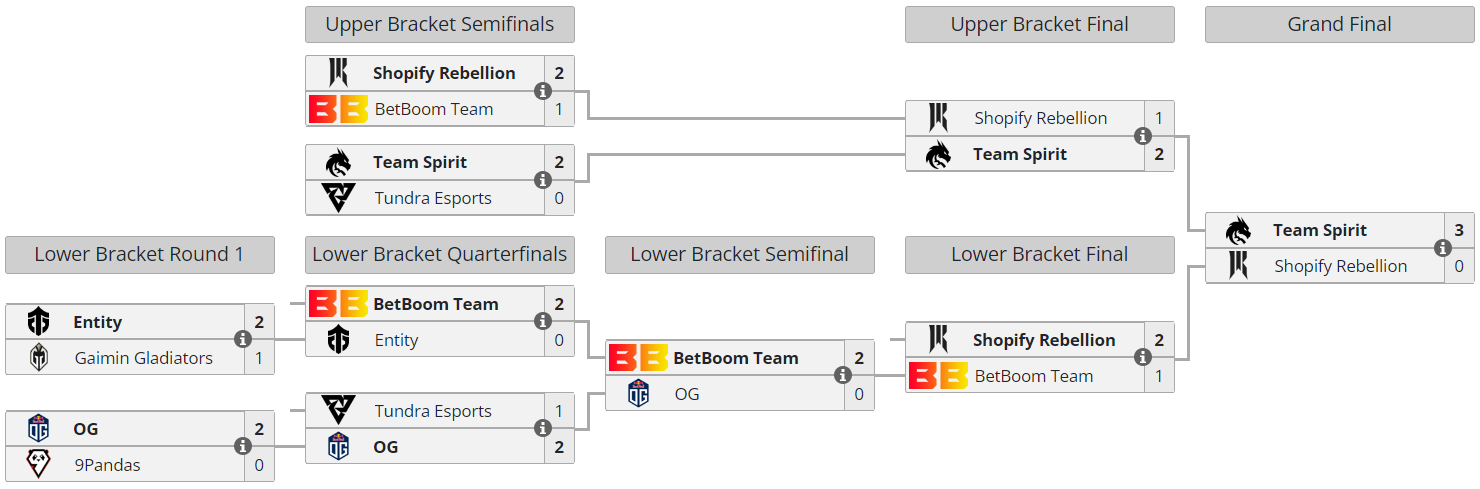Show details of Entity vs Gaimin Gladiators
This screenshot has height=489, width=1480.
click(x=242, y=339)
